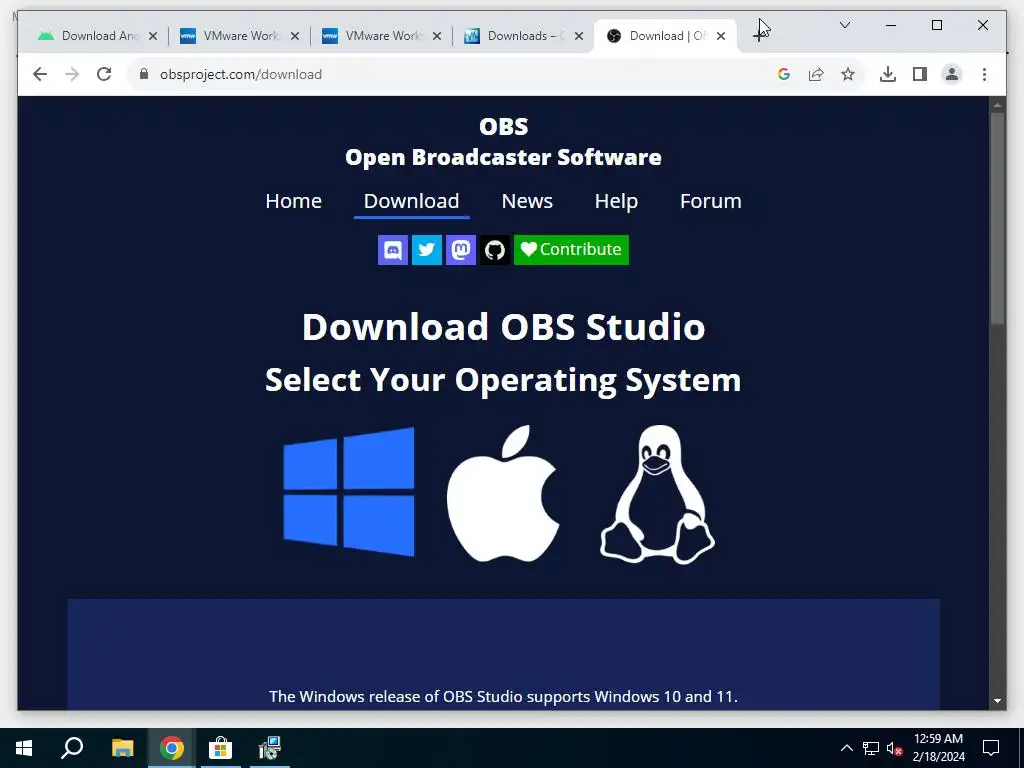Close the second VMware Workstation tab
1024x768 pixels.
[437, 36]
